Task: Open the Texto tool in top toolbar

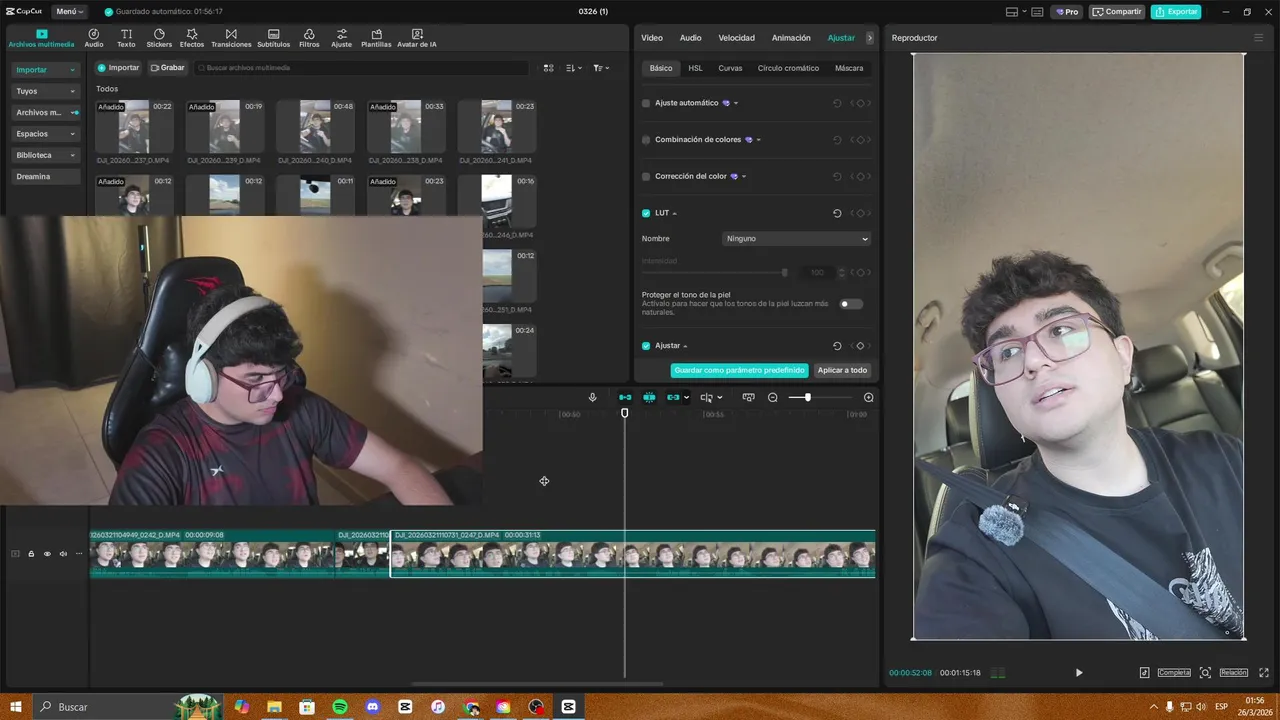Action: tap(126, 38)
